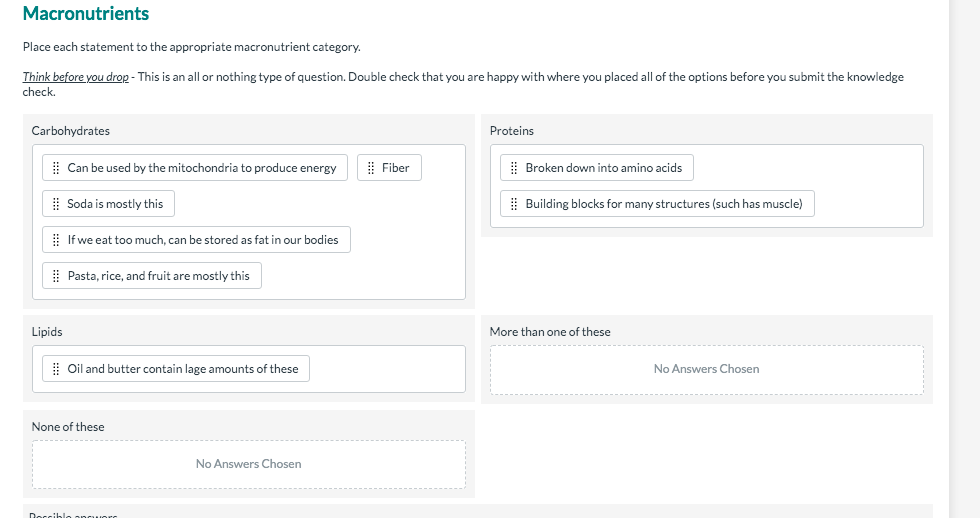Click the Lipids category heading
Screen dimensions: 980x518
click(x=47, y=332)
